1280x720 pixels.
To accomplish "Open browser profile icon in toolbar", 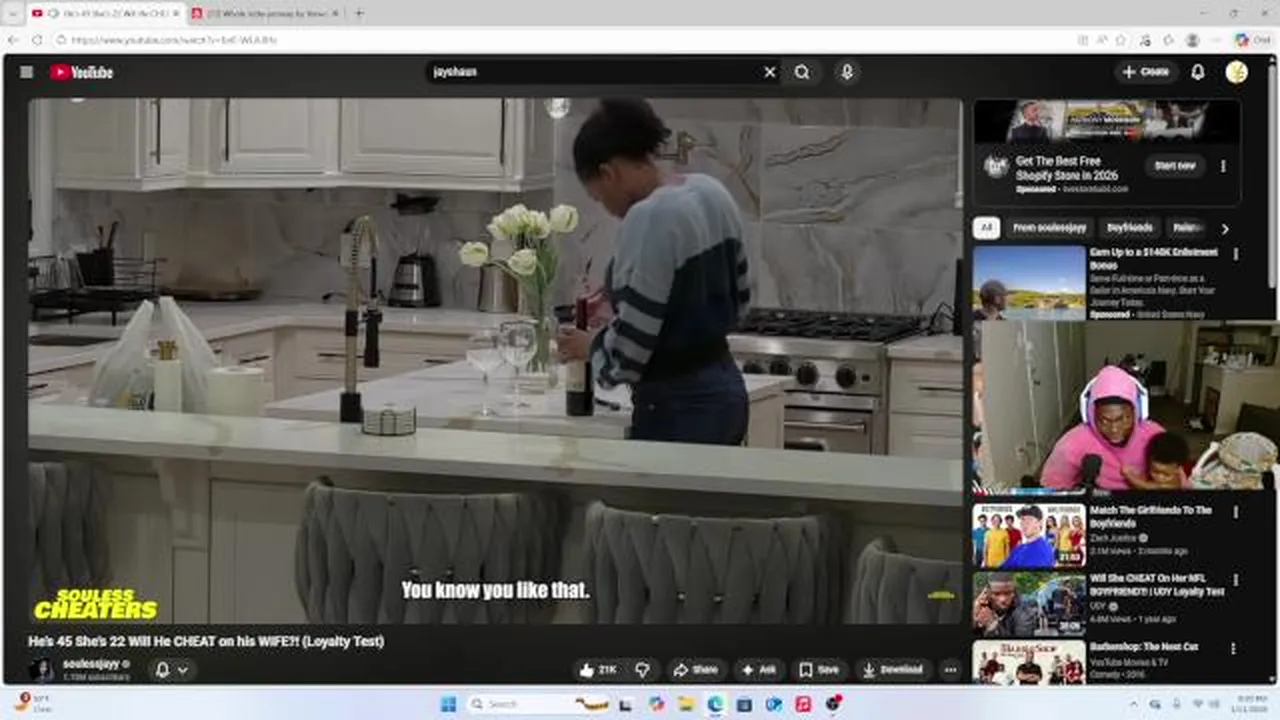I will pos(1192,40).
